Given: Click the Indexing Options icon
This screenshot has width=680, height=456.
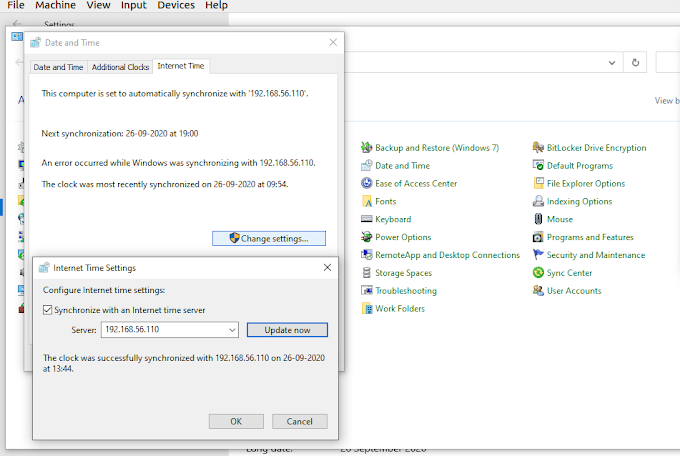Looking at the screenshot, I should [x=538, y=201].
